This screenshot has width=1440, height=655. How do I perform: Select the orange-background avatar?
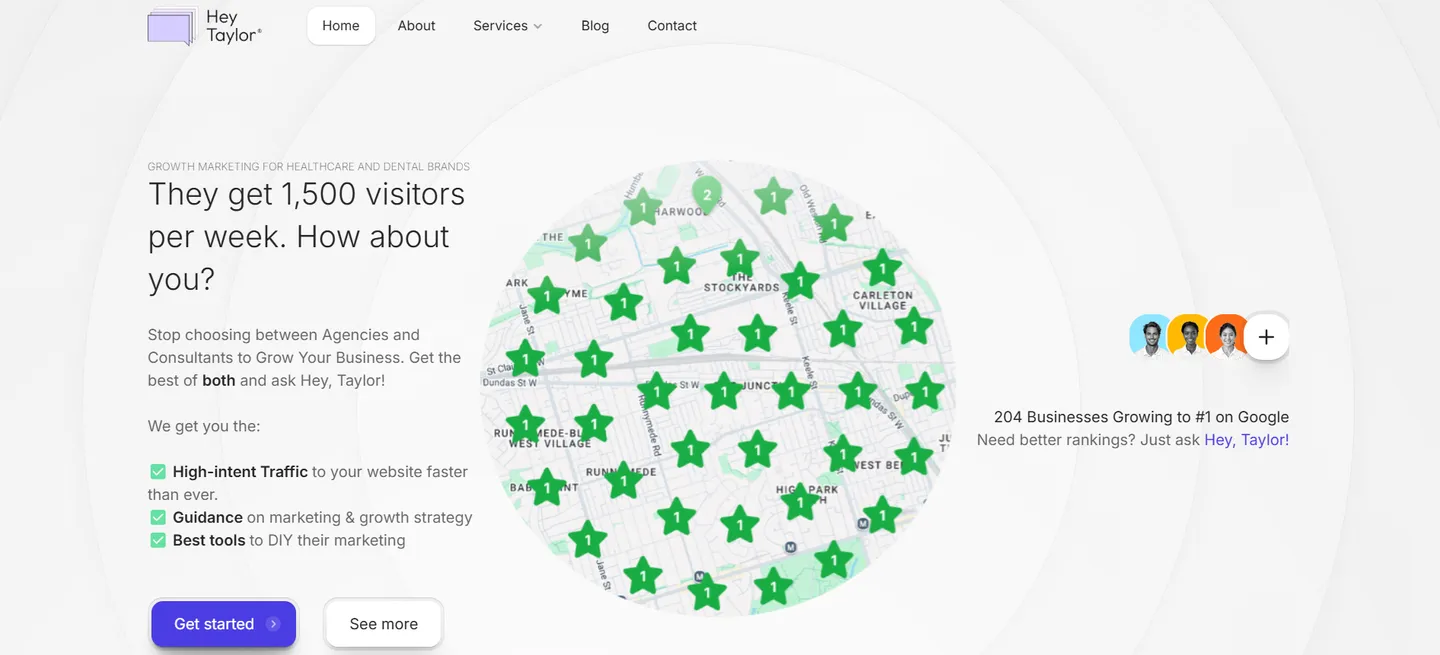(x=1226, y=337)
